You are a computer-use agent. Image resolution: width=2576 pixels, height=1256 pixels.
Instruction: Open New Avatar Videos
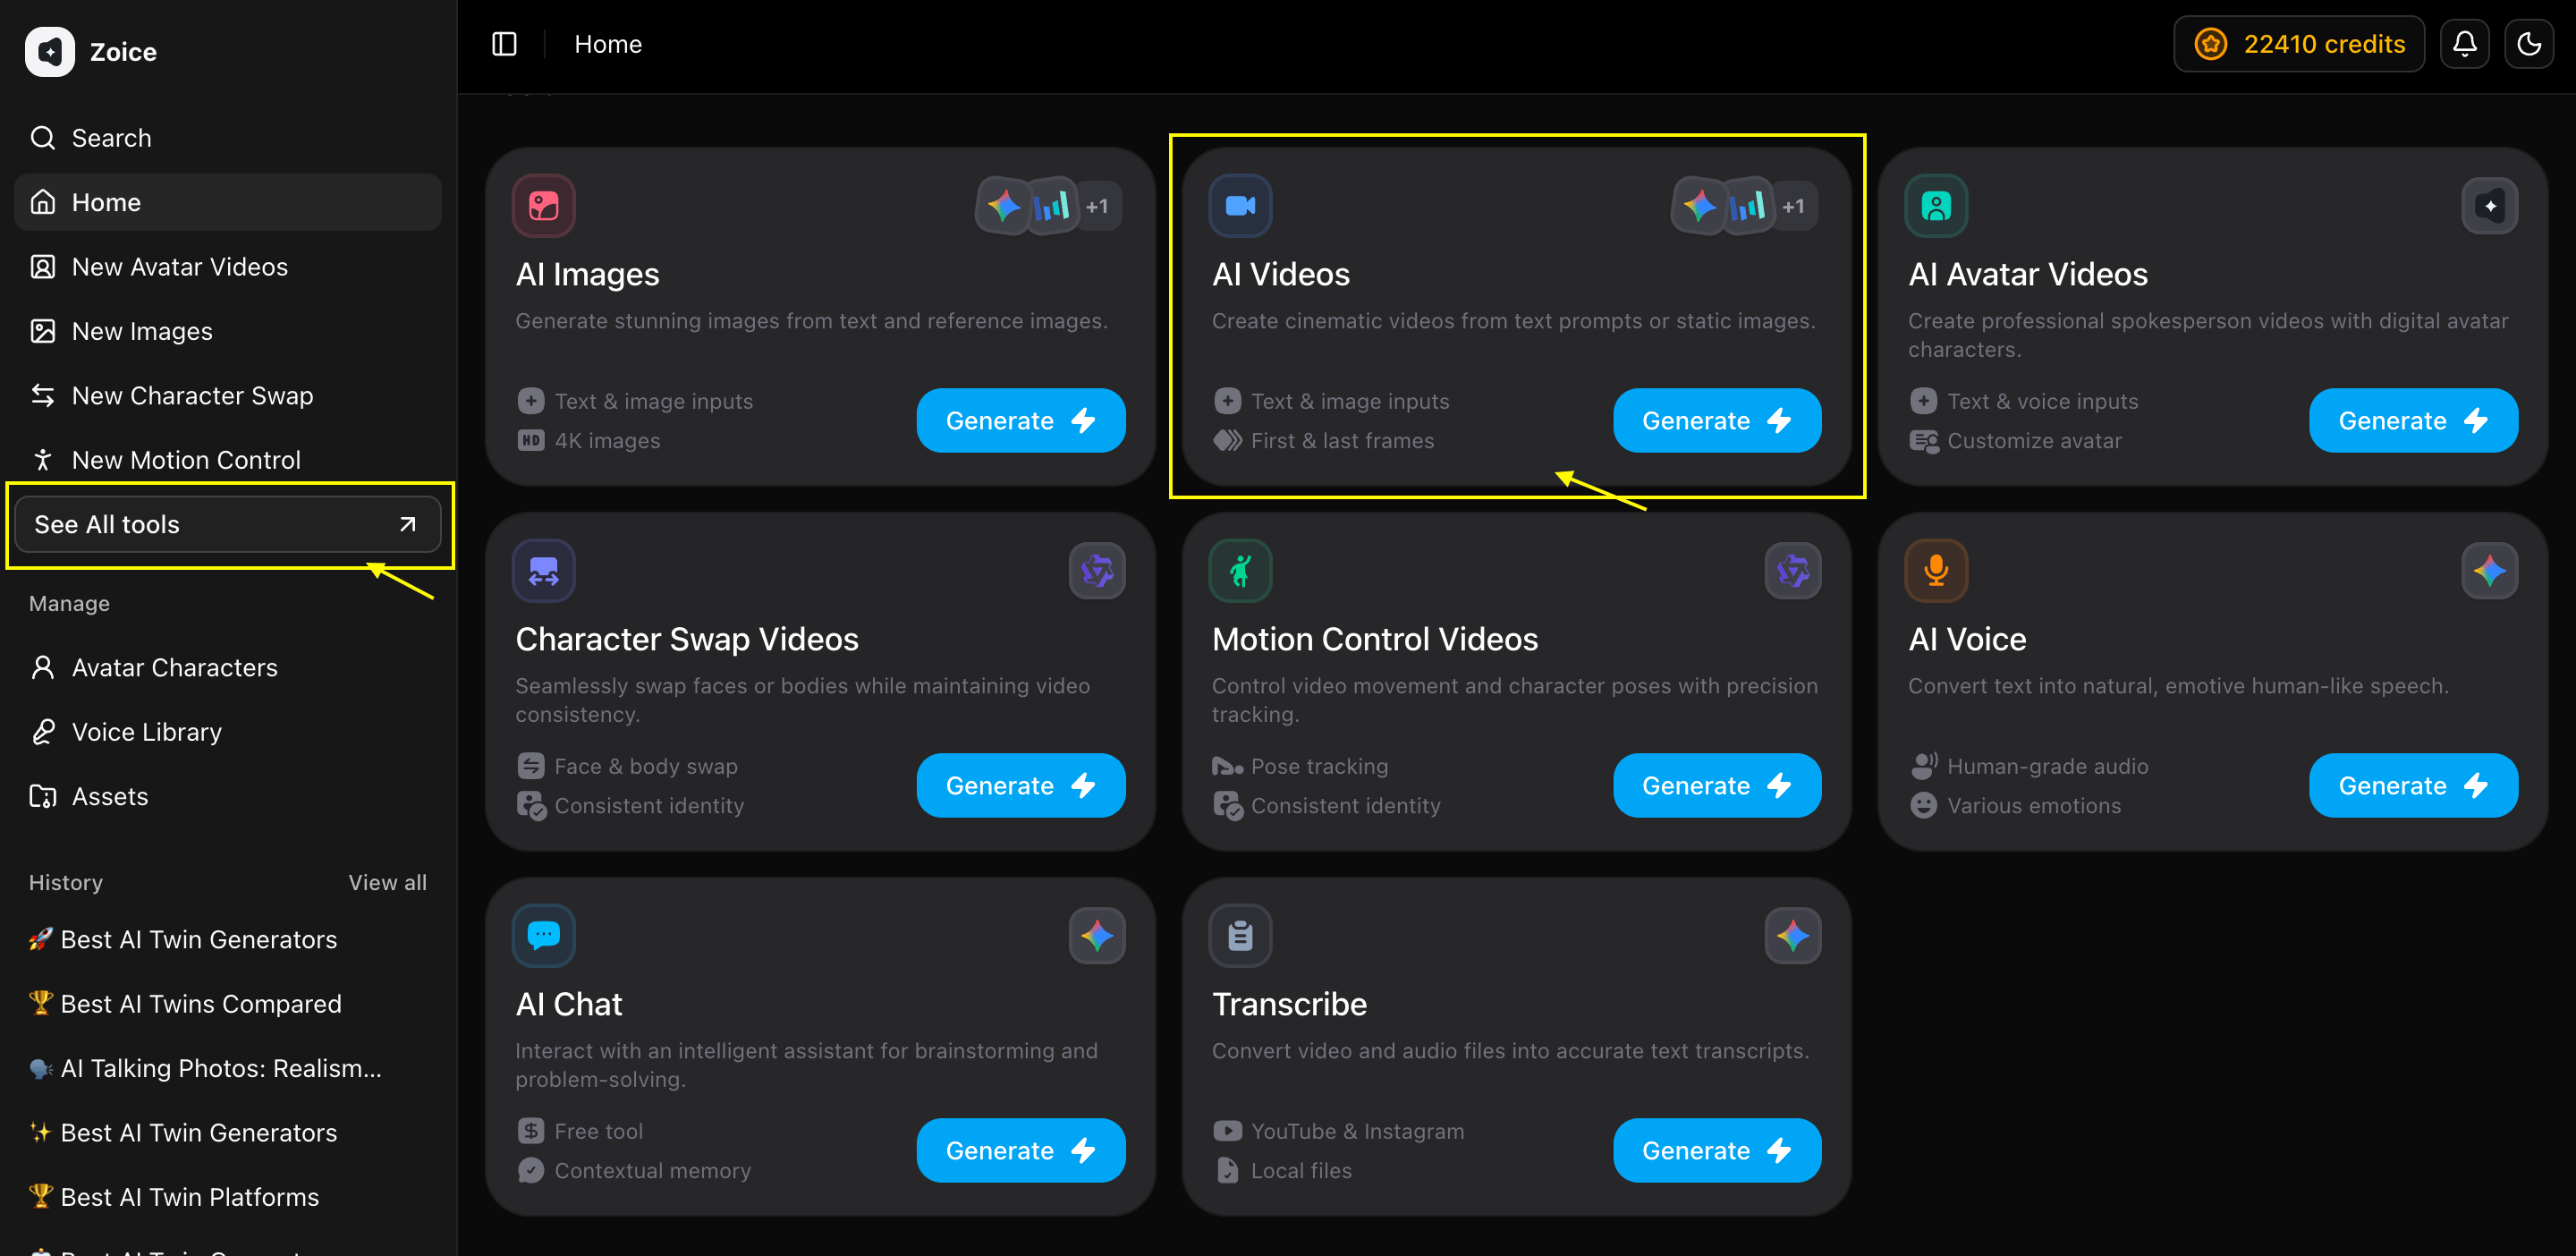coord(228,267)
